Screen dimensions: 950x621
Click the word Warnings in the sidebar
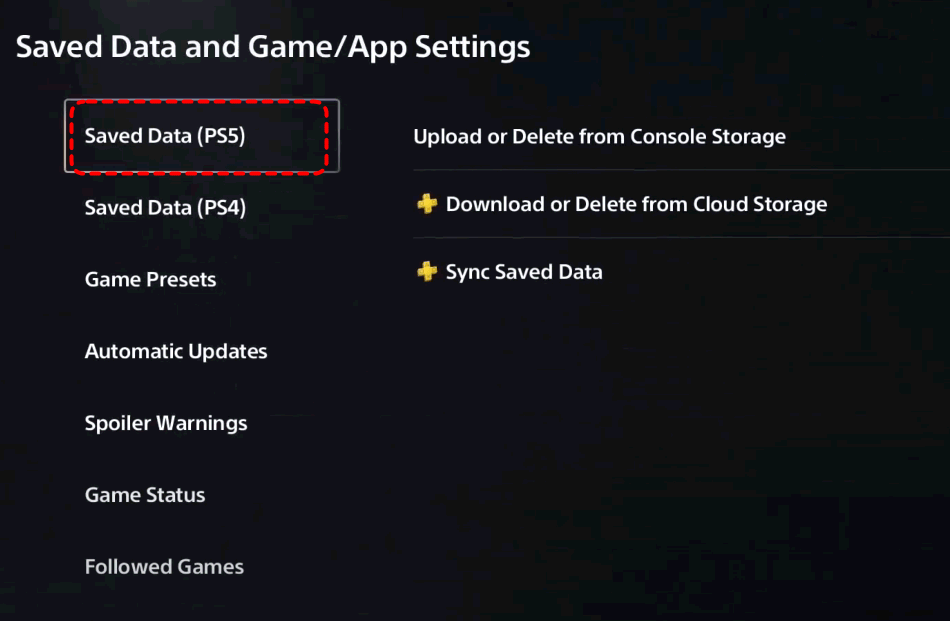[x=202, y=423]
